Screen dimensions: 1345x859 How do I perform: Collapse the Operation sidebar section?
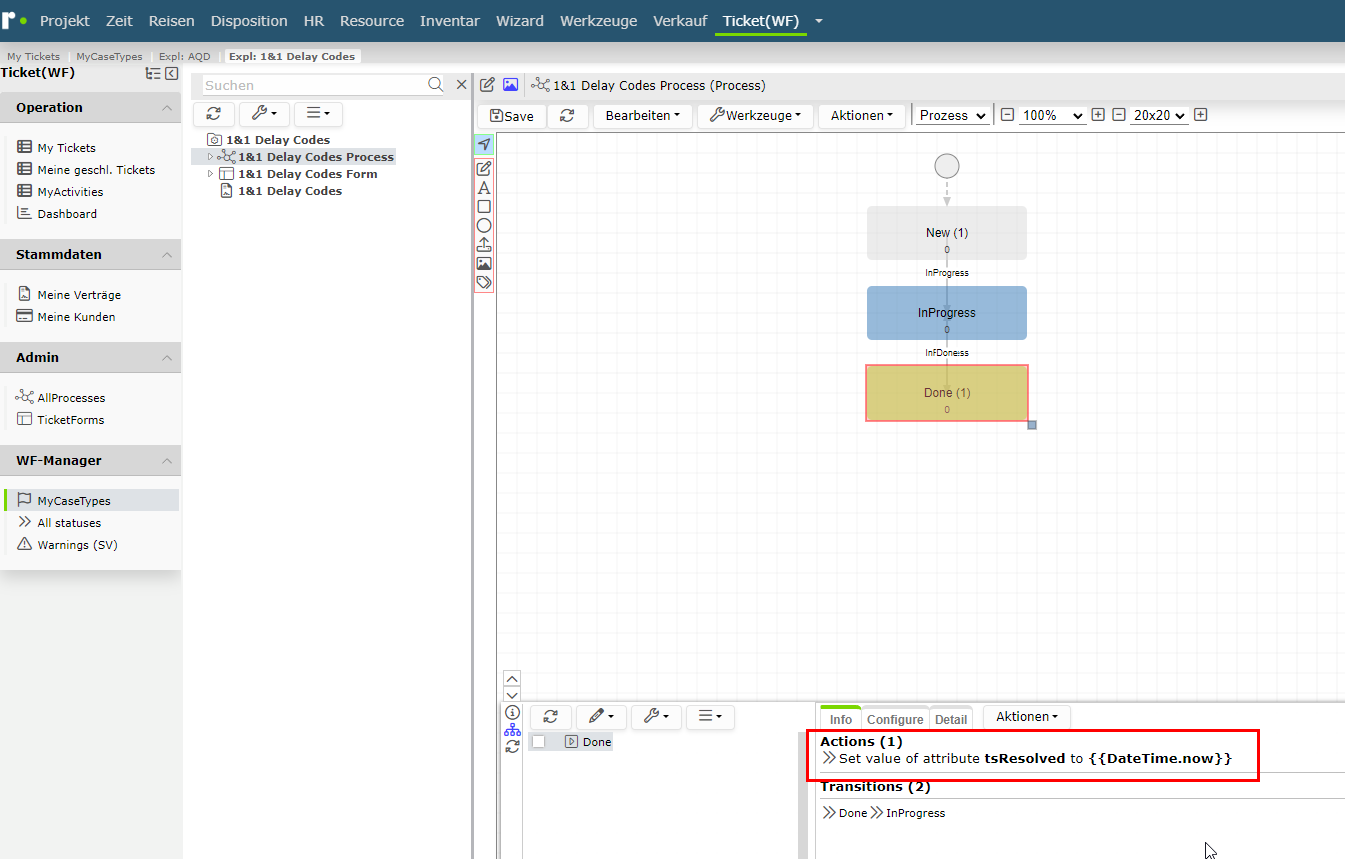166,108
